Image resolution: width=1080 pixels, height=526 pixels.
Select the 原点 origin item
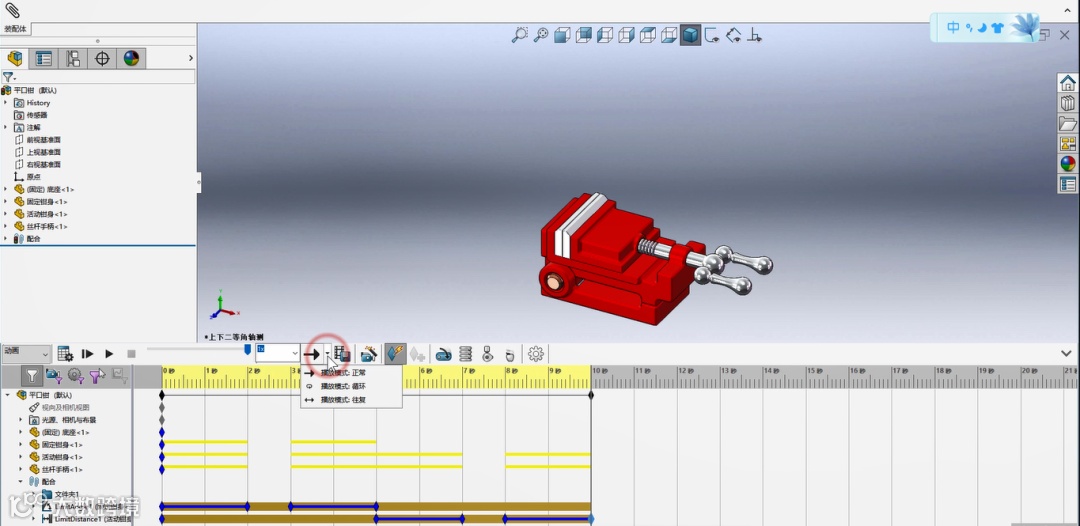33,177
